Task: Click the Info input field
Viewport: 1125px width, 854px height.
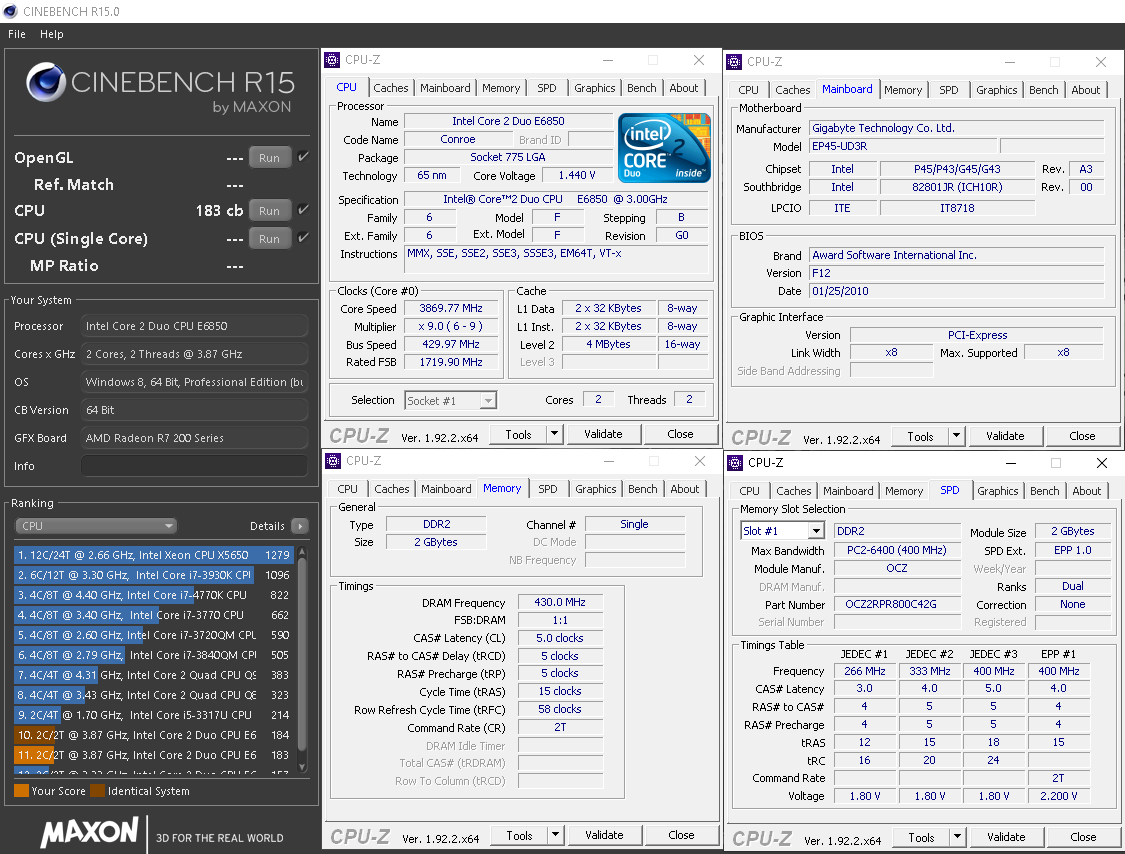Action: coord(194,466)
